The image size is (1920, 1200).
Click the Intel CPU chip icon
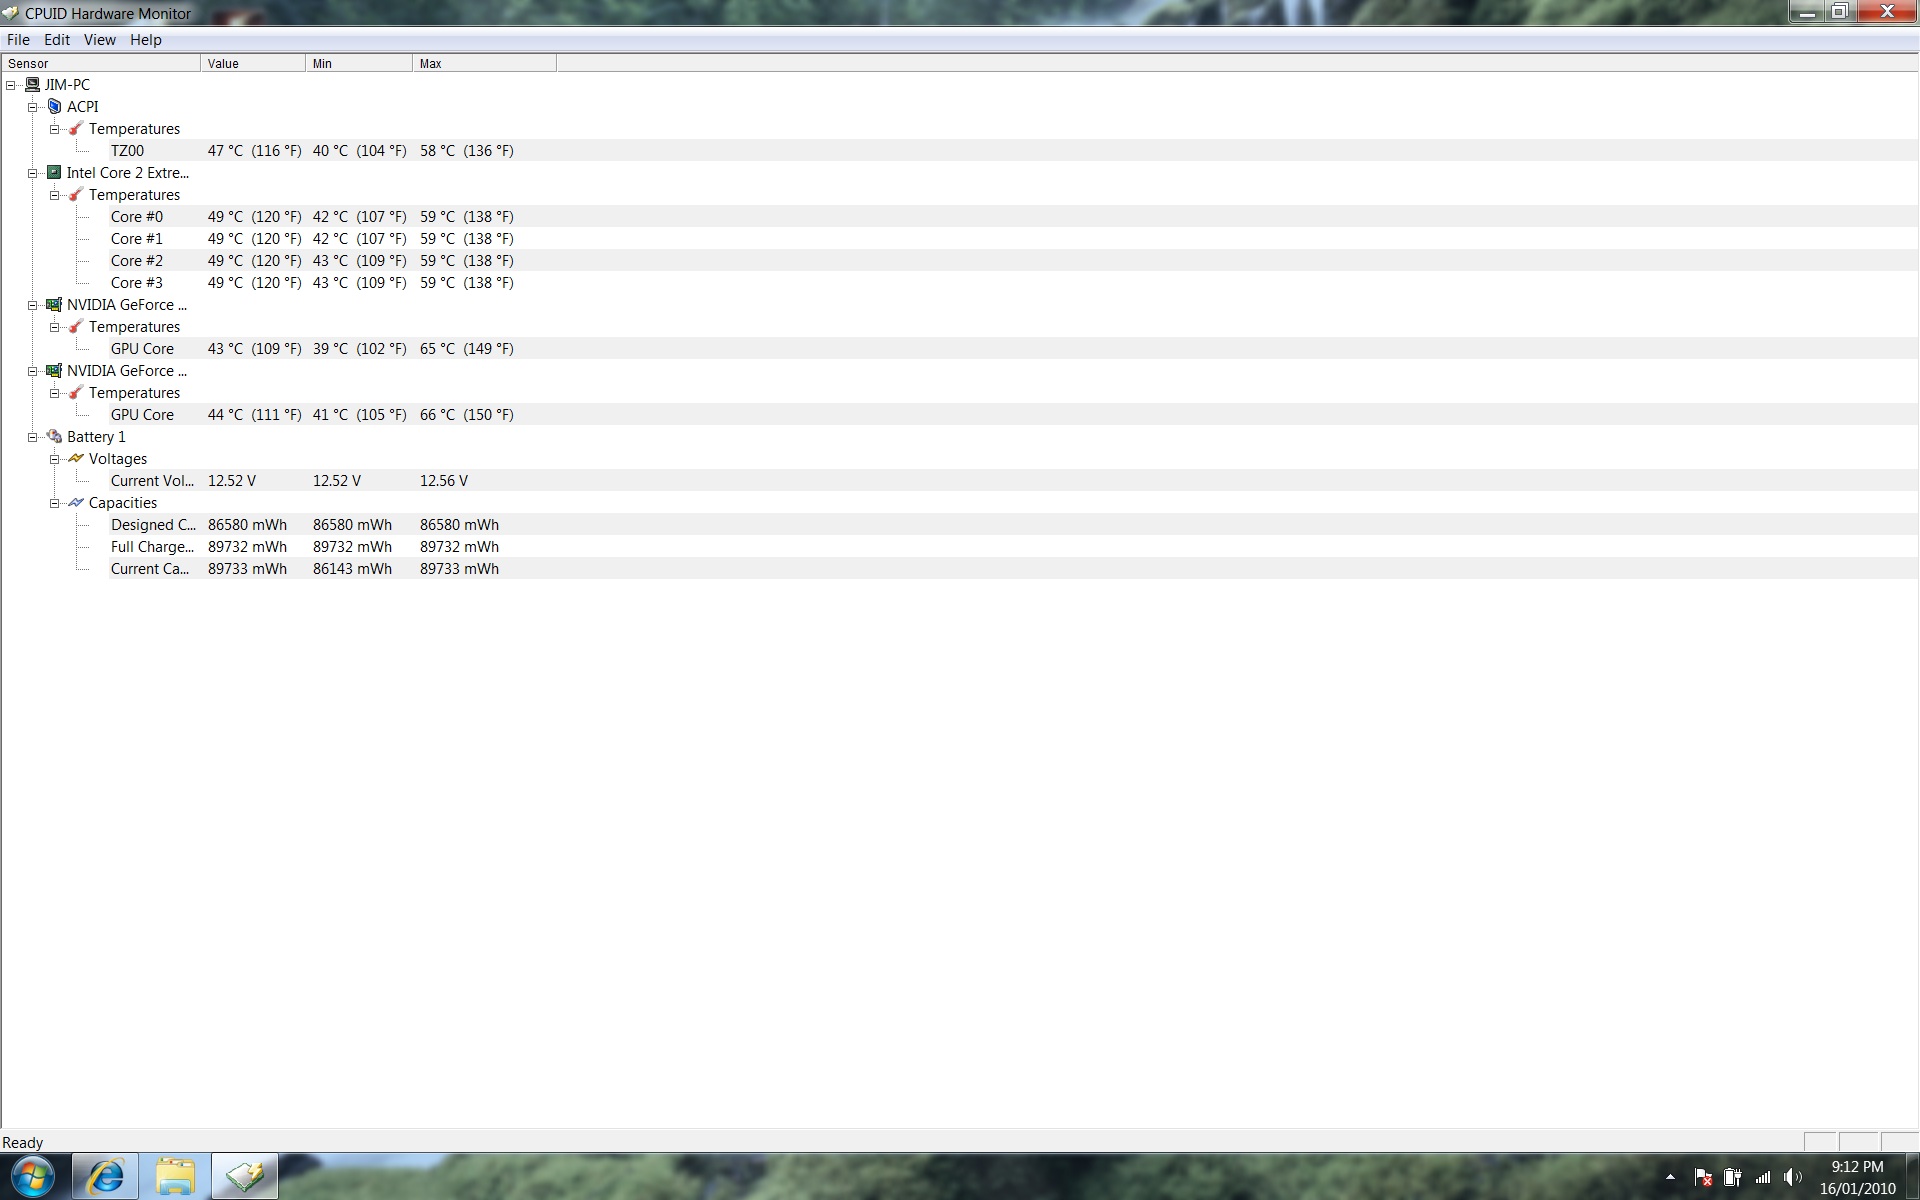point(55,173)
